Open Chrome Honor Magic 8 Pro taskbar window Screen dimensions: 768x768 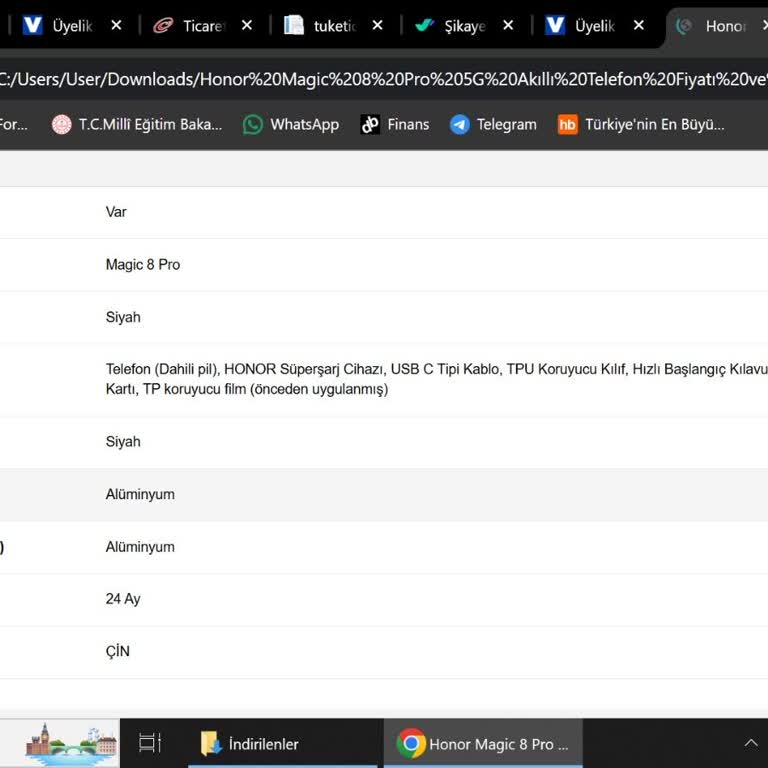click(x=483, y=744)
